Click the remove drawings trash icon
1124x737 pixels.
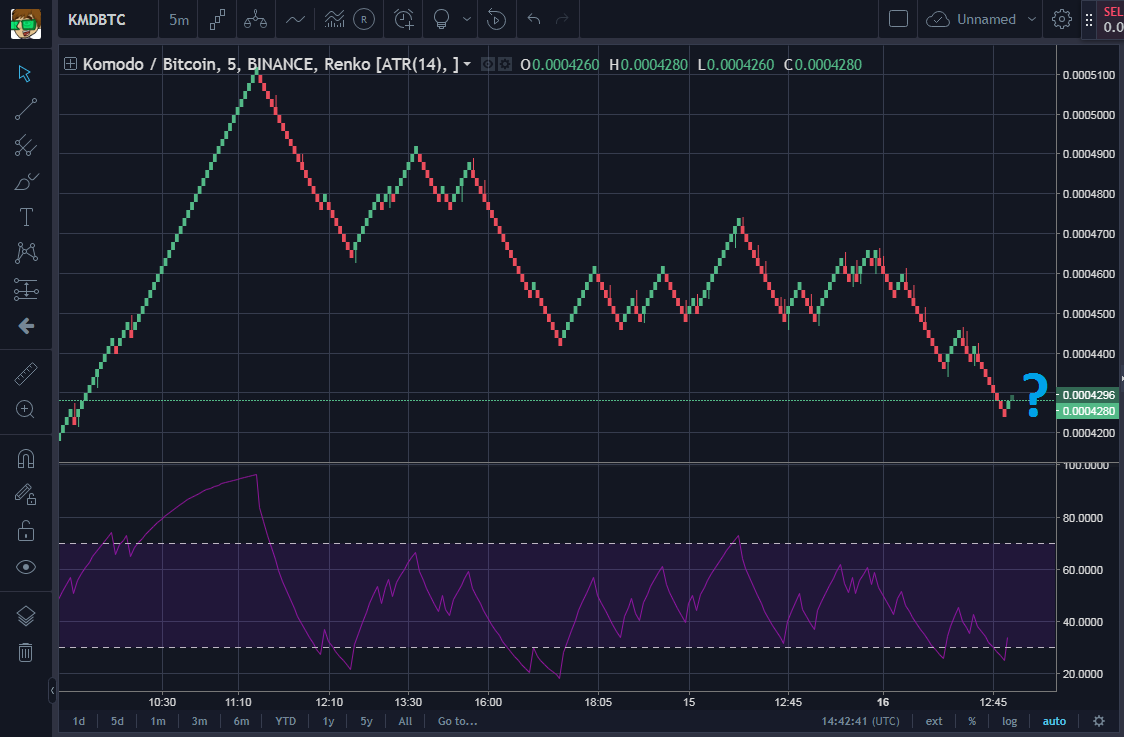(x=25, y=652)
